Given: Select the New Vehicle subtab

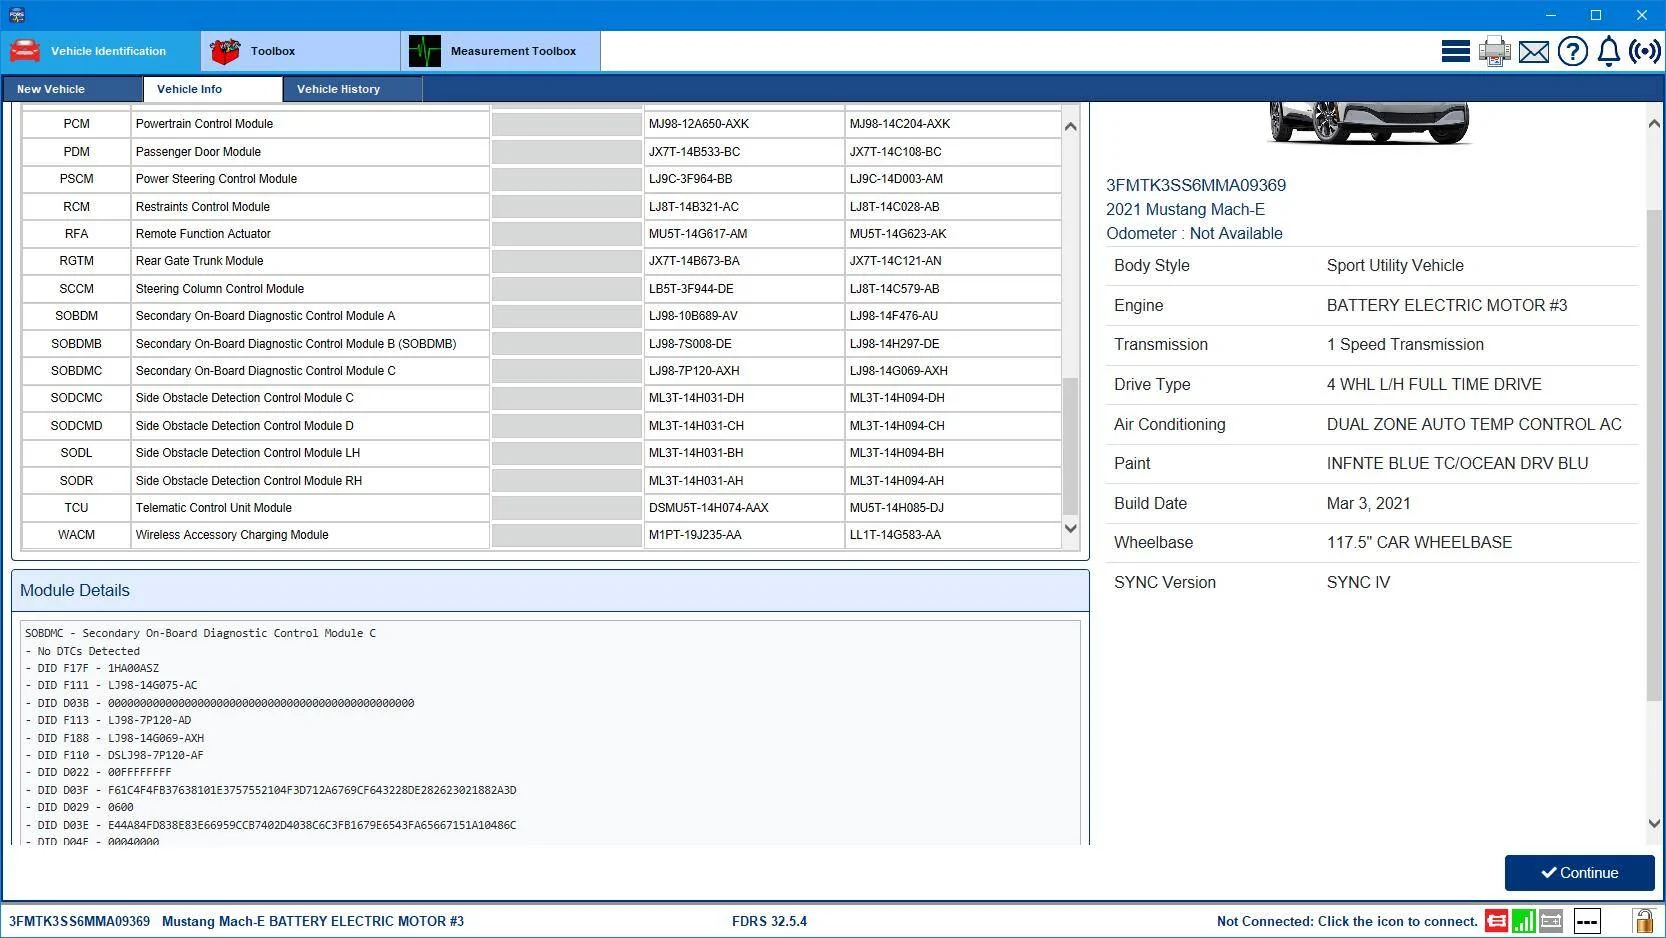Looking at the screenshot, I should point(72,89).
